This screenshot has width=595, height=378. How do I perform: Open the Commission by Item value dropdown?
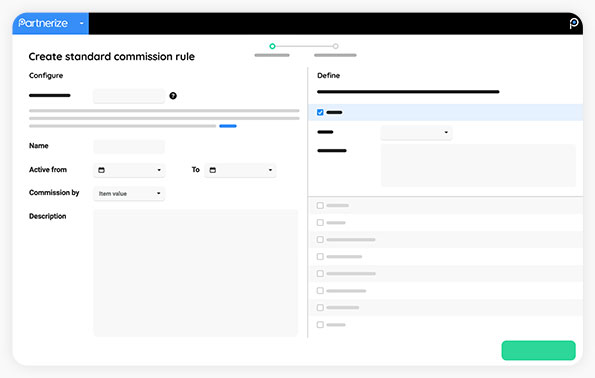pyautogui.click(x=129, y=194)
